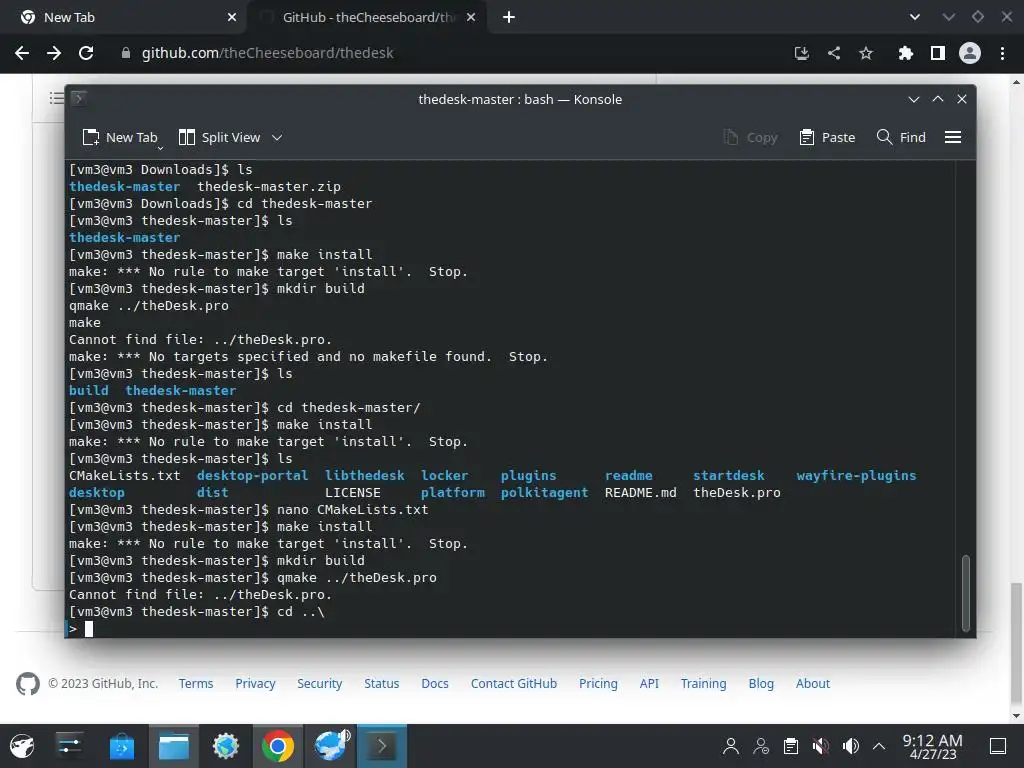
Task: Open GitHub Privacy link
Action: (255, 683)
